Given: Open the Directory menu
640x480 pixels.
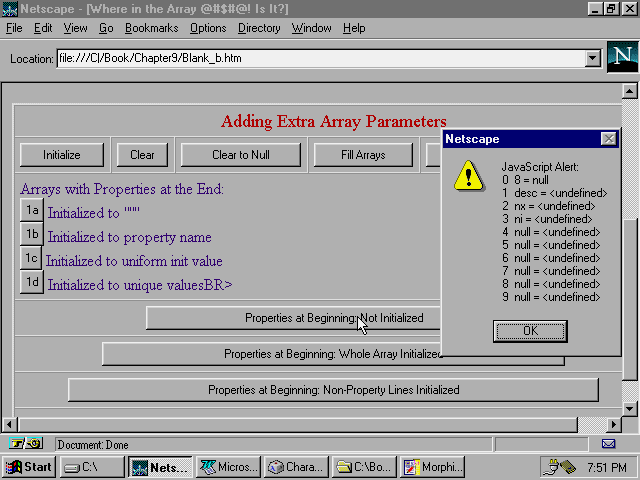Looking at the screenshot, I should (259, 28).
